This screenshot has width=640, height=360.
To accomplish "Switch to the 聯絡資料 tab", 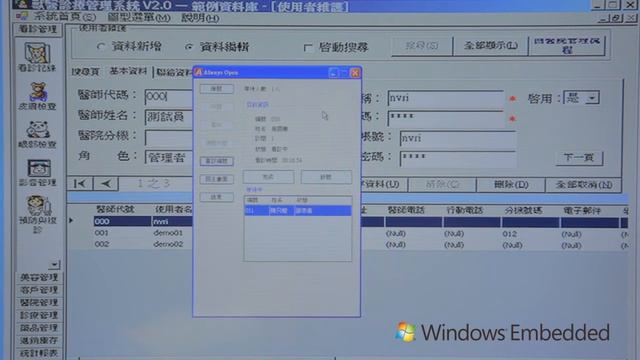I will click(x=174, y=72).
